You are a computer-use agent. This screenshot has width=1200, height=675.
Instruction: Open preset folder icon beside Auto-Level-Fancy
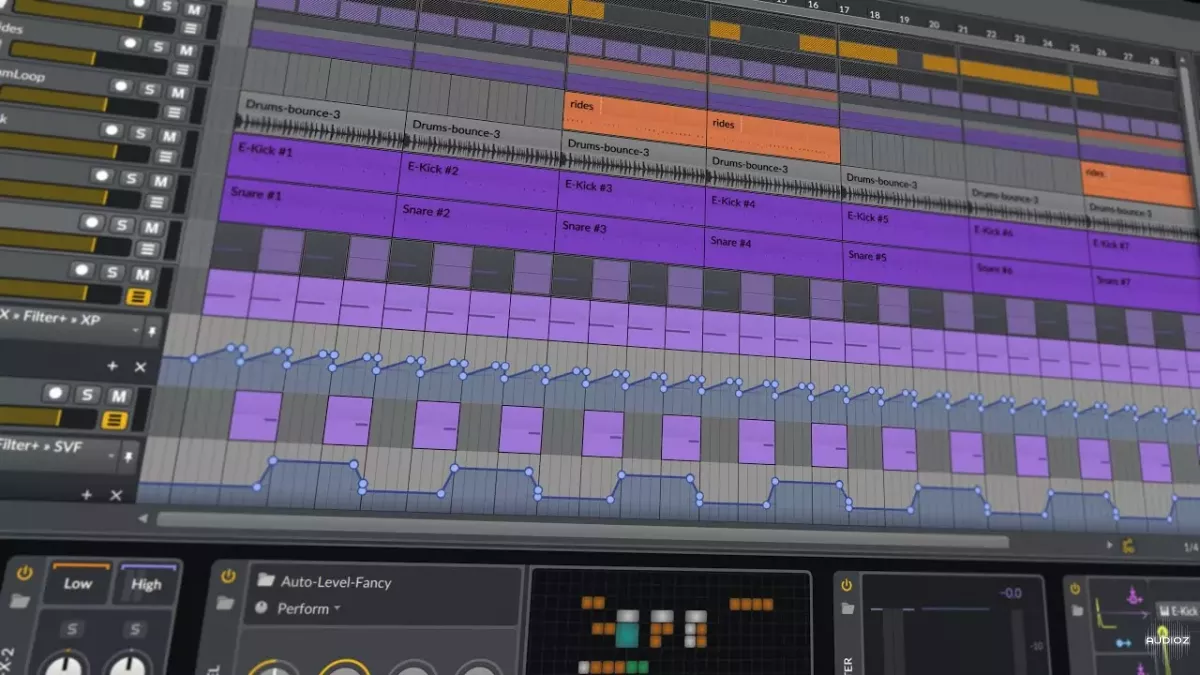265,580
